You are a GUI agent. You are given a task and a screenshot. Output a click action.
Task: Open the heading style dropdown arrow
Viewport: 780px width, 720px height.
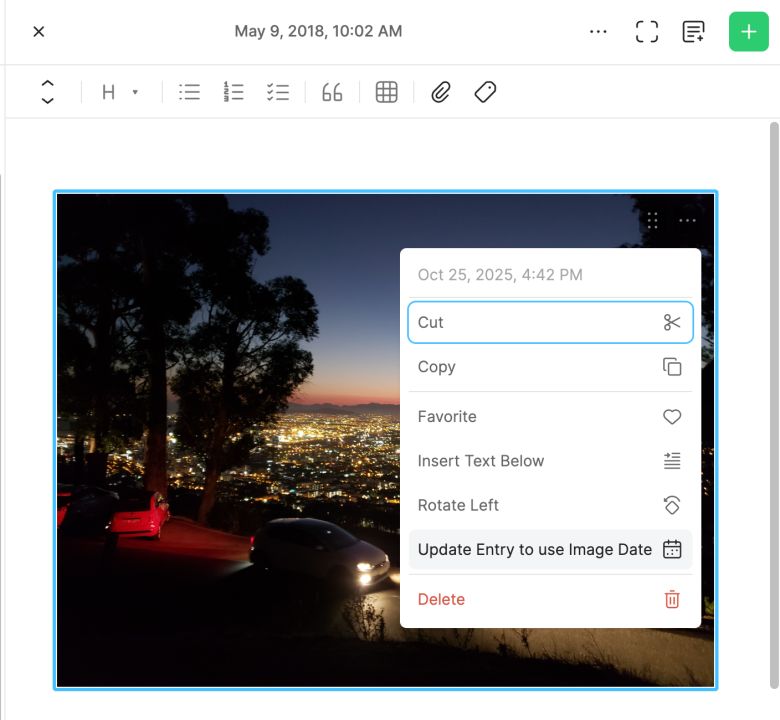coord(135,92)
